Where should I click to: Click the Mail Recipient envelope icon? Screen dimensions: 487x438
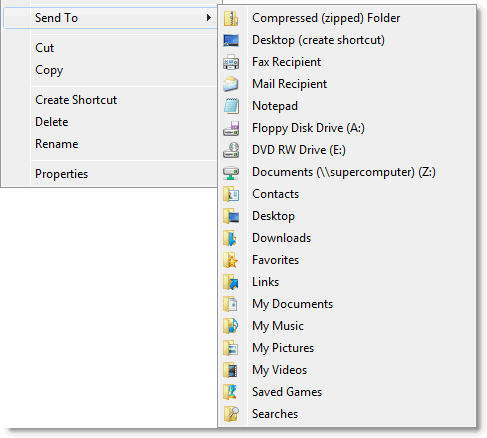(x=231, y=84)
